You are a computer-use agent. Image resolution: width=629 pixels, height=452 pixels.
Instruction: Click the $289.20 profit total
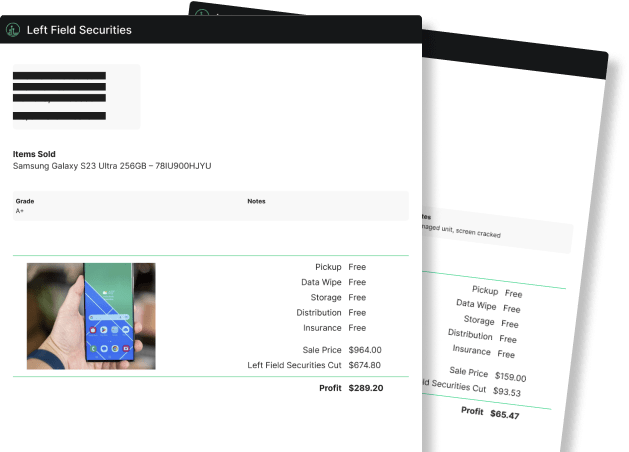(x=366, y=388)
